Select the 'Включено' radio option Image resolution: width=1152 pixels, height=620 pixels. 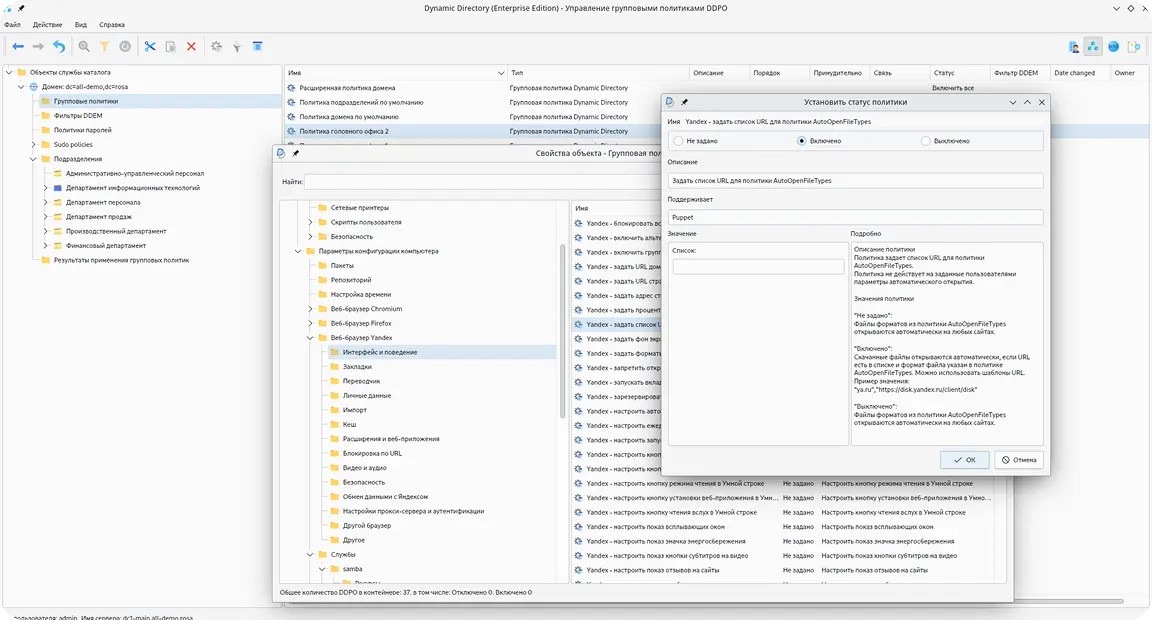click(x=802, y=141)
